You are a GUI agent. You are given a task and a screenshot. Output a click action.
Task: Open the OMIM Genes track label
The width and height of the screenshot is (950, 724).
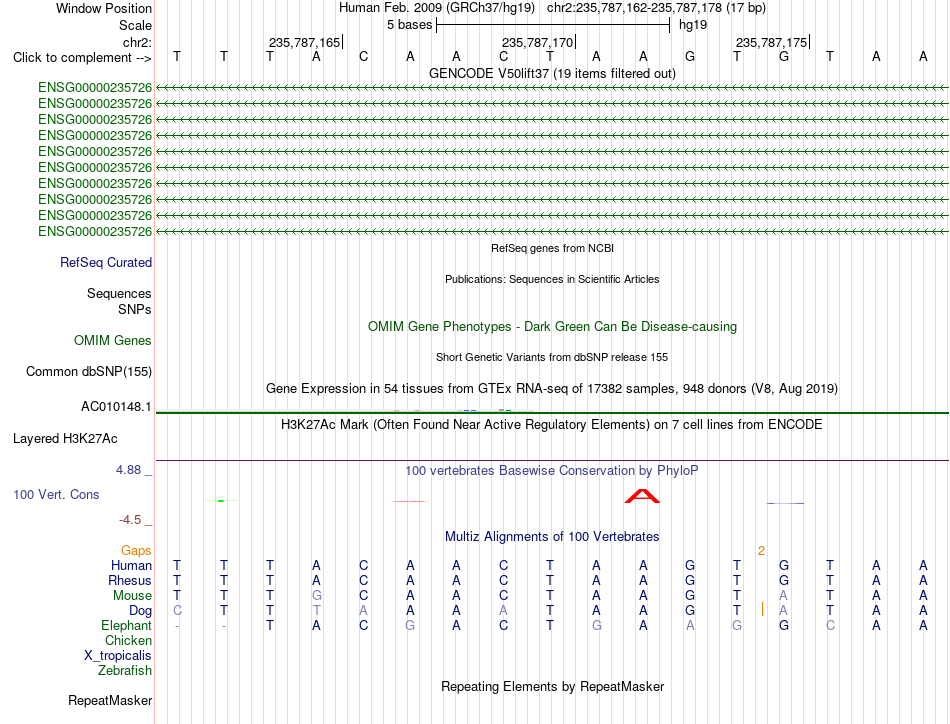click(x=112, y=340)
